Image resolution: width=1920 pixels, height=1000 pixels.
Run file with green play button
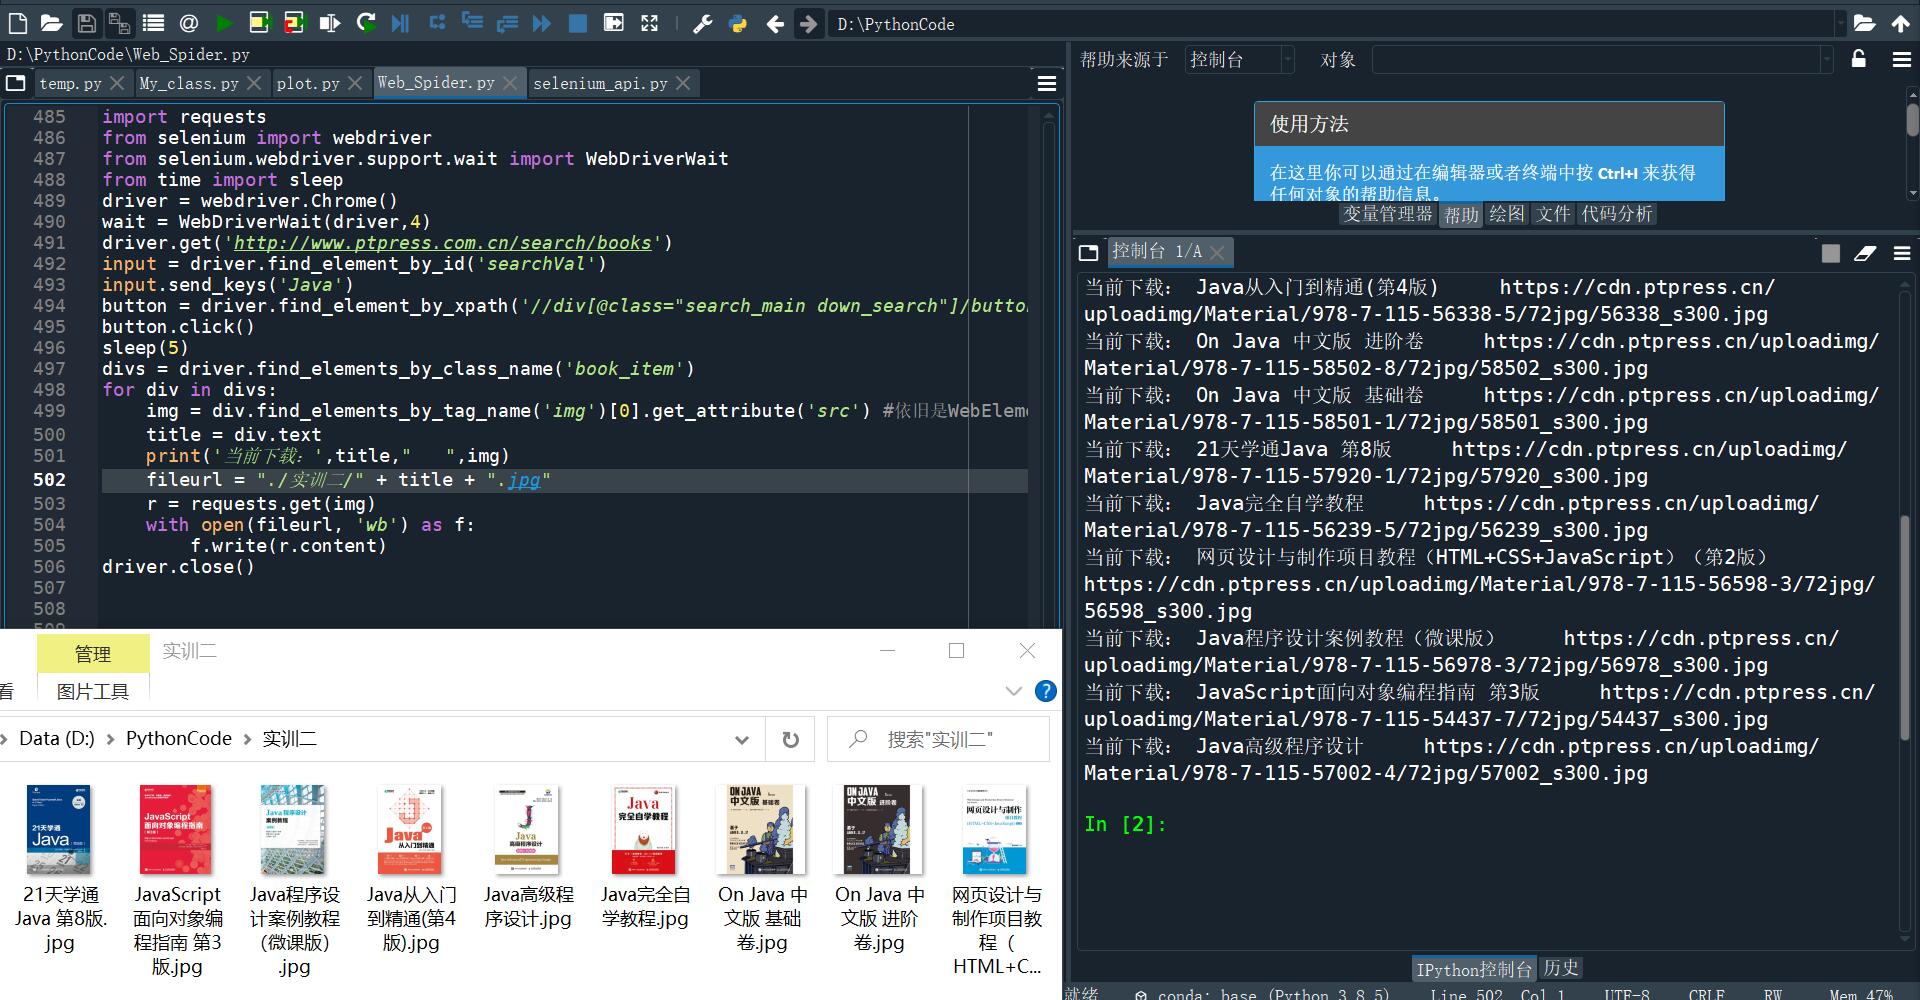224,23
